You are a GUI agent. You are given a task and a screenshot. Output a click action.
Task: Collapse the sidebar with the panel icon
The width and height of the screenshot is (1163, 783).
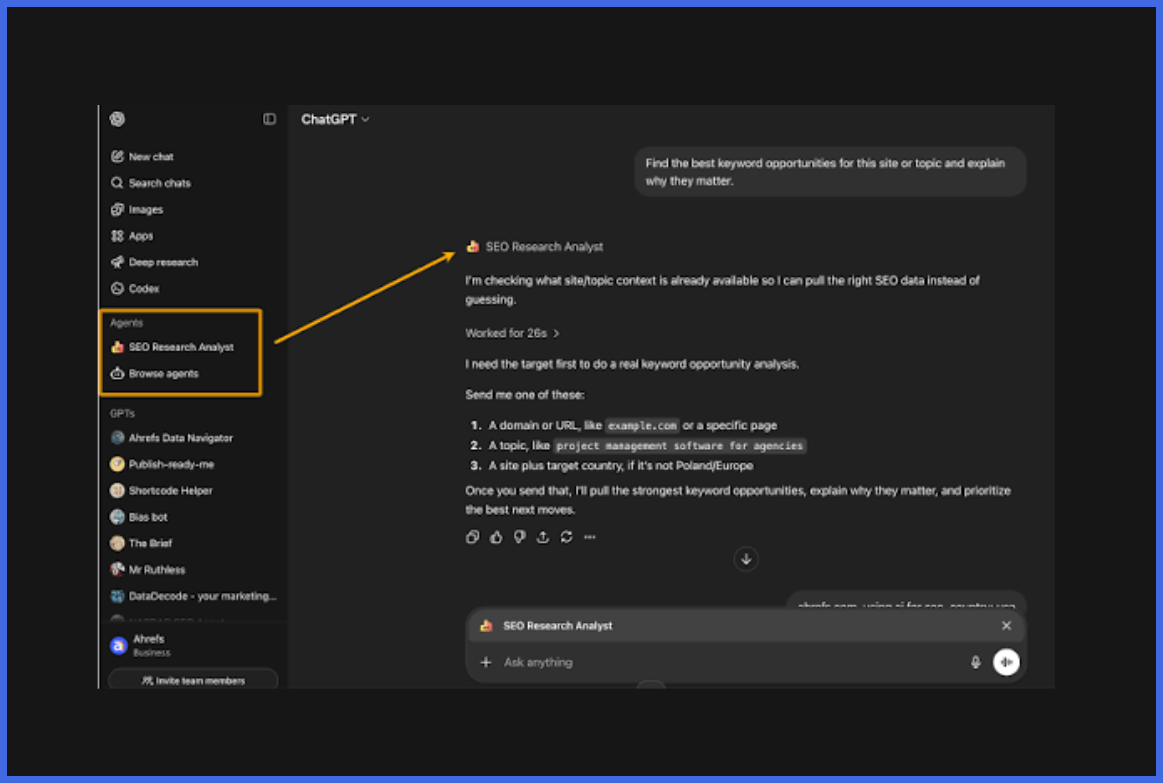tap(269, 119)
